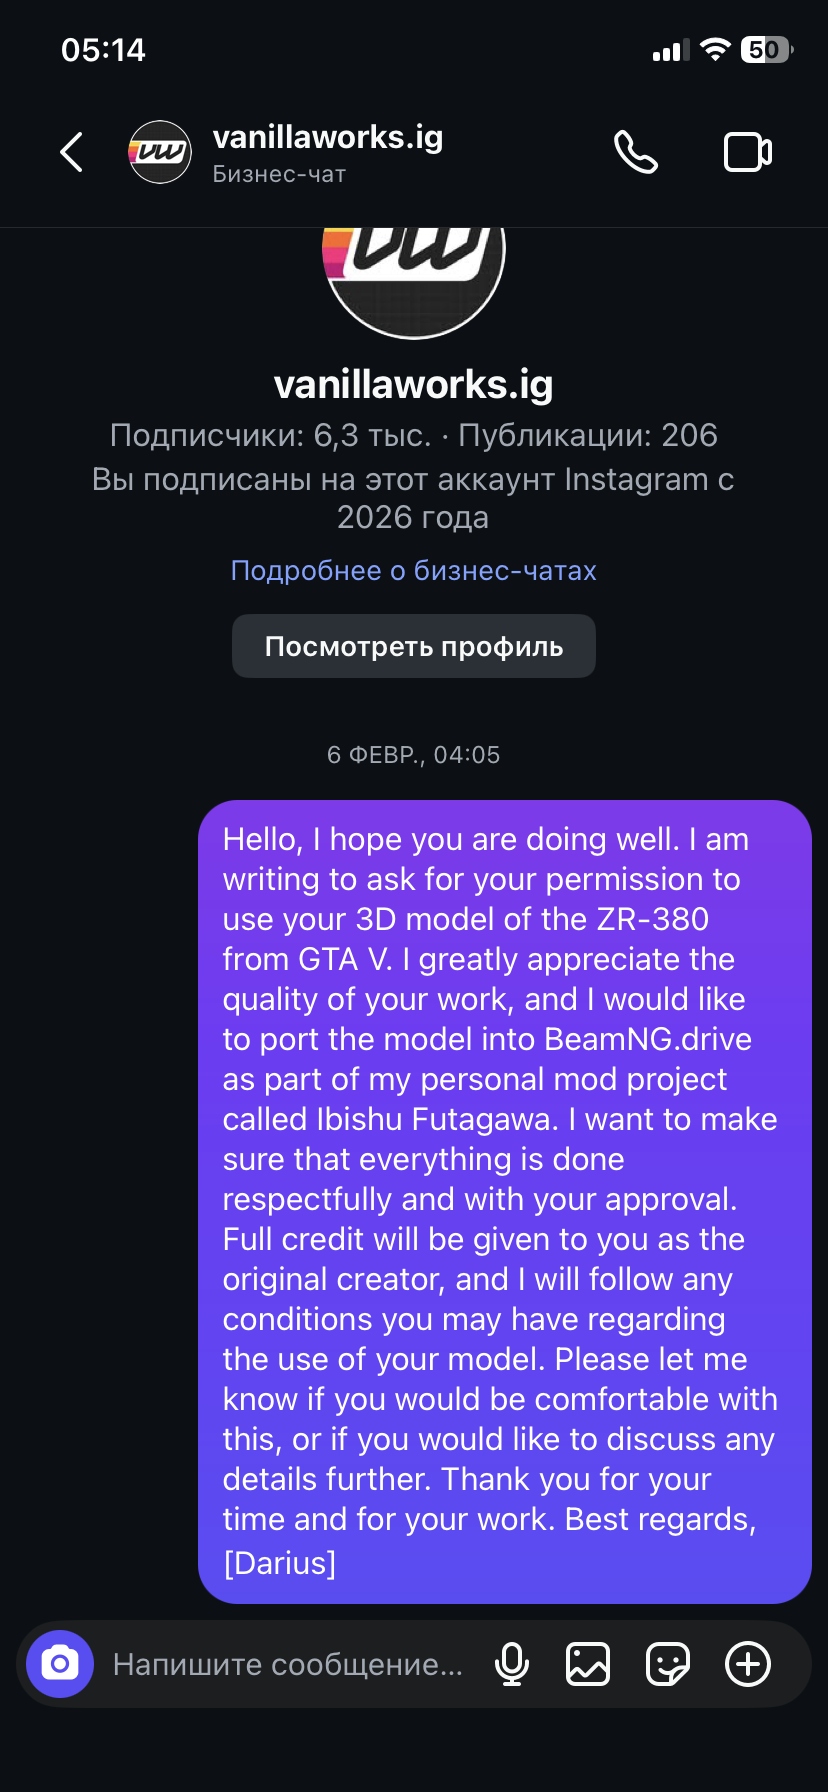Tap the 05:14 clock in status bar

coord(103,50)
